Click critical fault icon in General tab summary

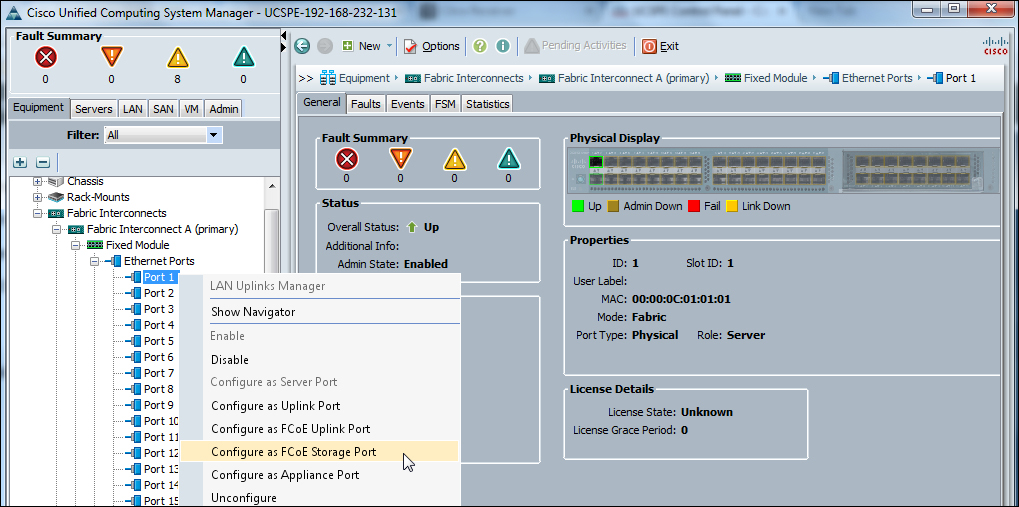pyautogui.click(x=346, y=159)
